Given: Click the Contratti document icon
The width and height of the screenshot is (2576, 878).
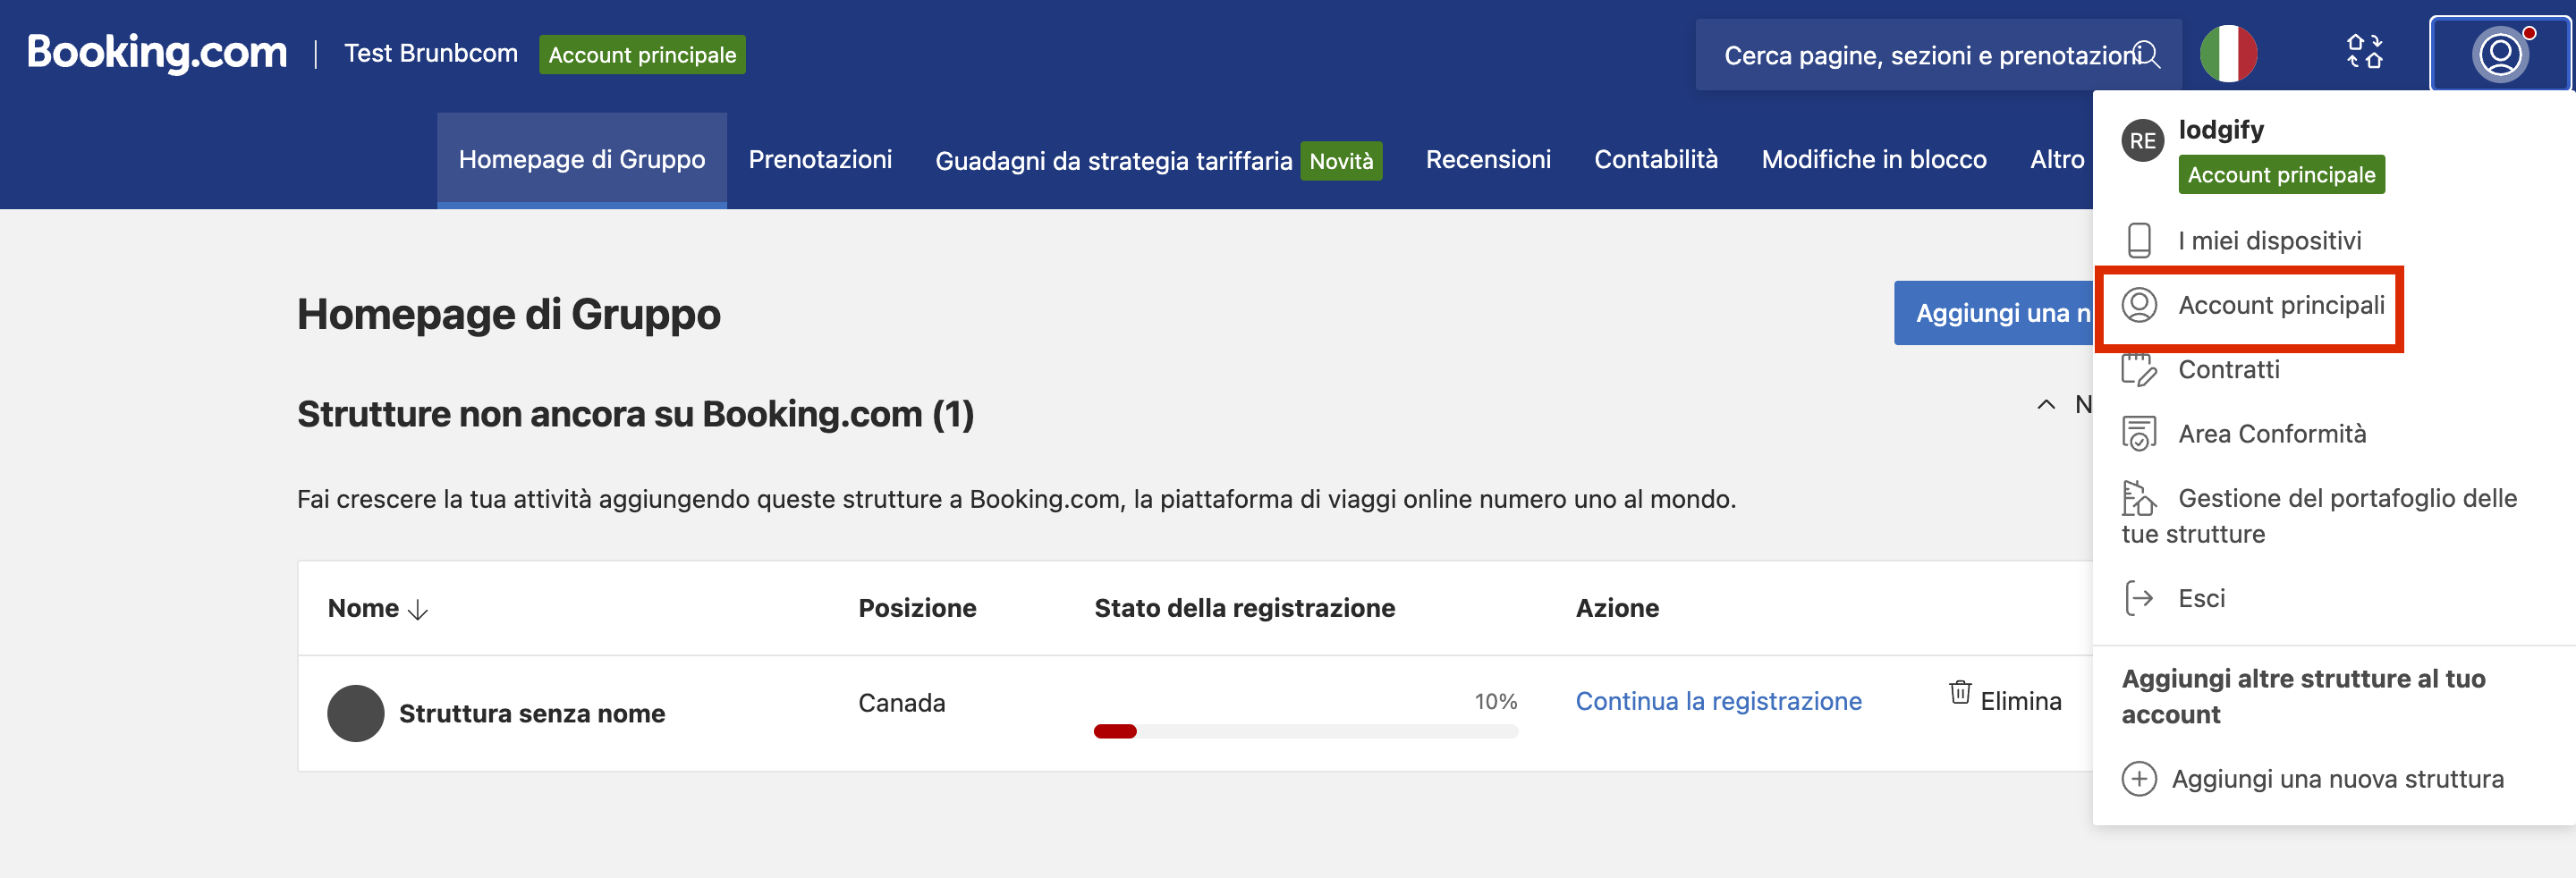Looking at the screenshot, I should (x=2138, y=370).
